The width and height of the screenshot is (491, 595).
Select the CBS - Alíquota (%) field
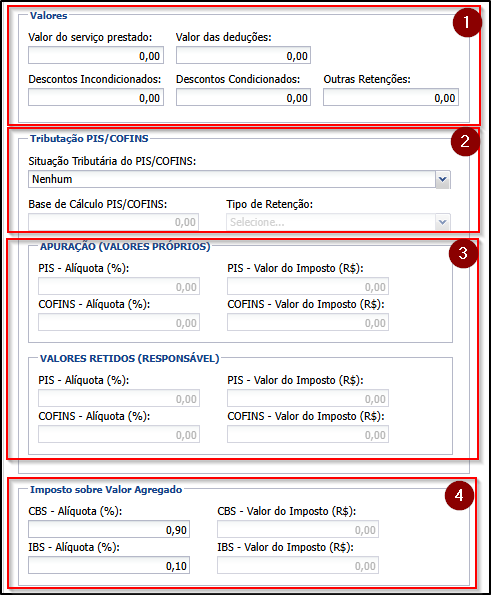click(109, 529)
